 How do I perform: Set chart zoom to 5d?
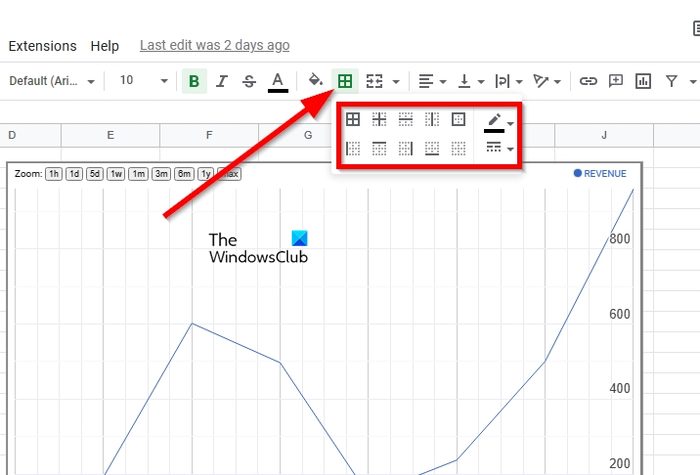click(x=95, y=174)
